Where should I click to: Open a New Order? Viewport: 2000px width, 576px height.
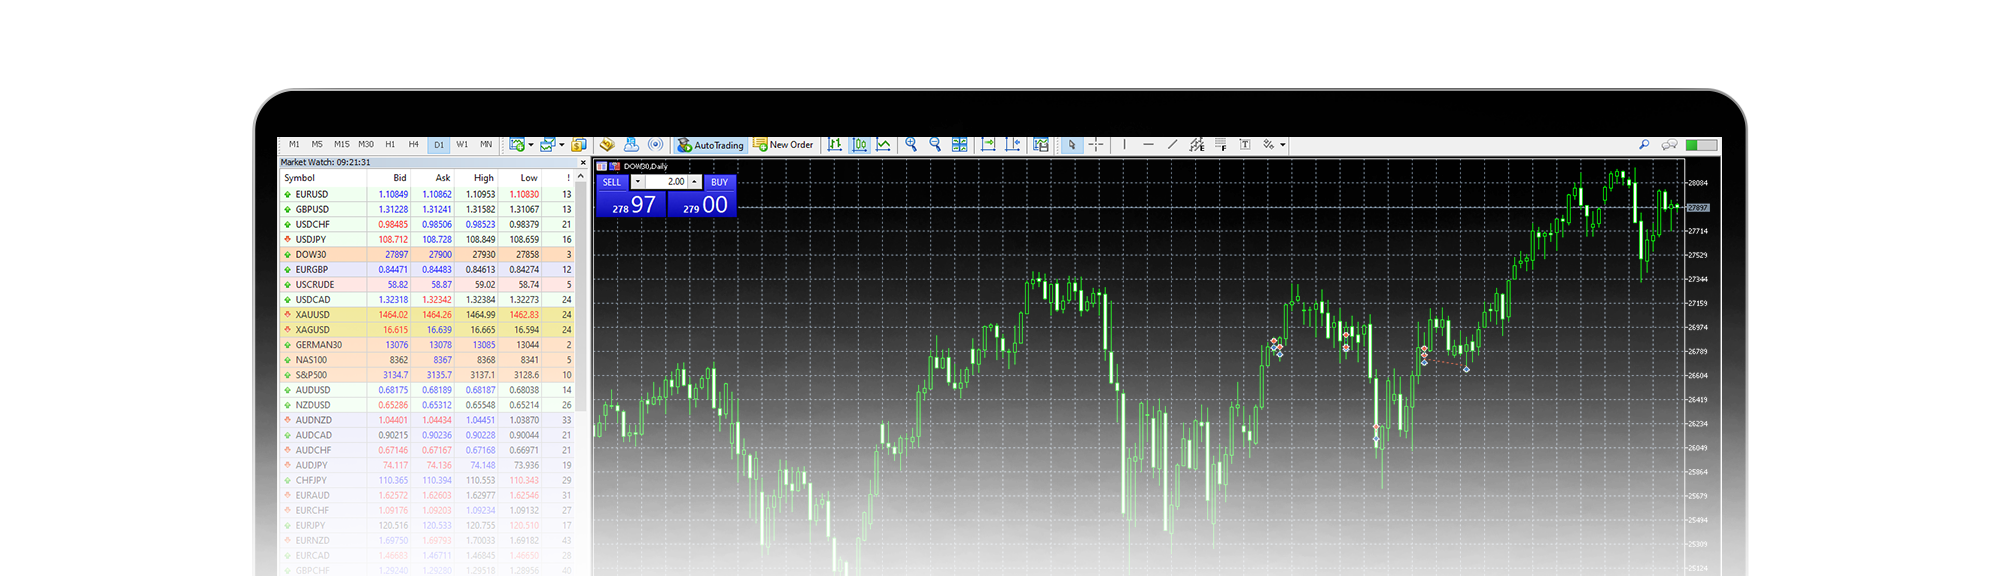[x=784, y=145]
